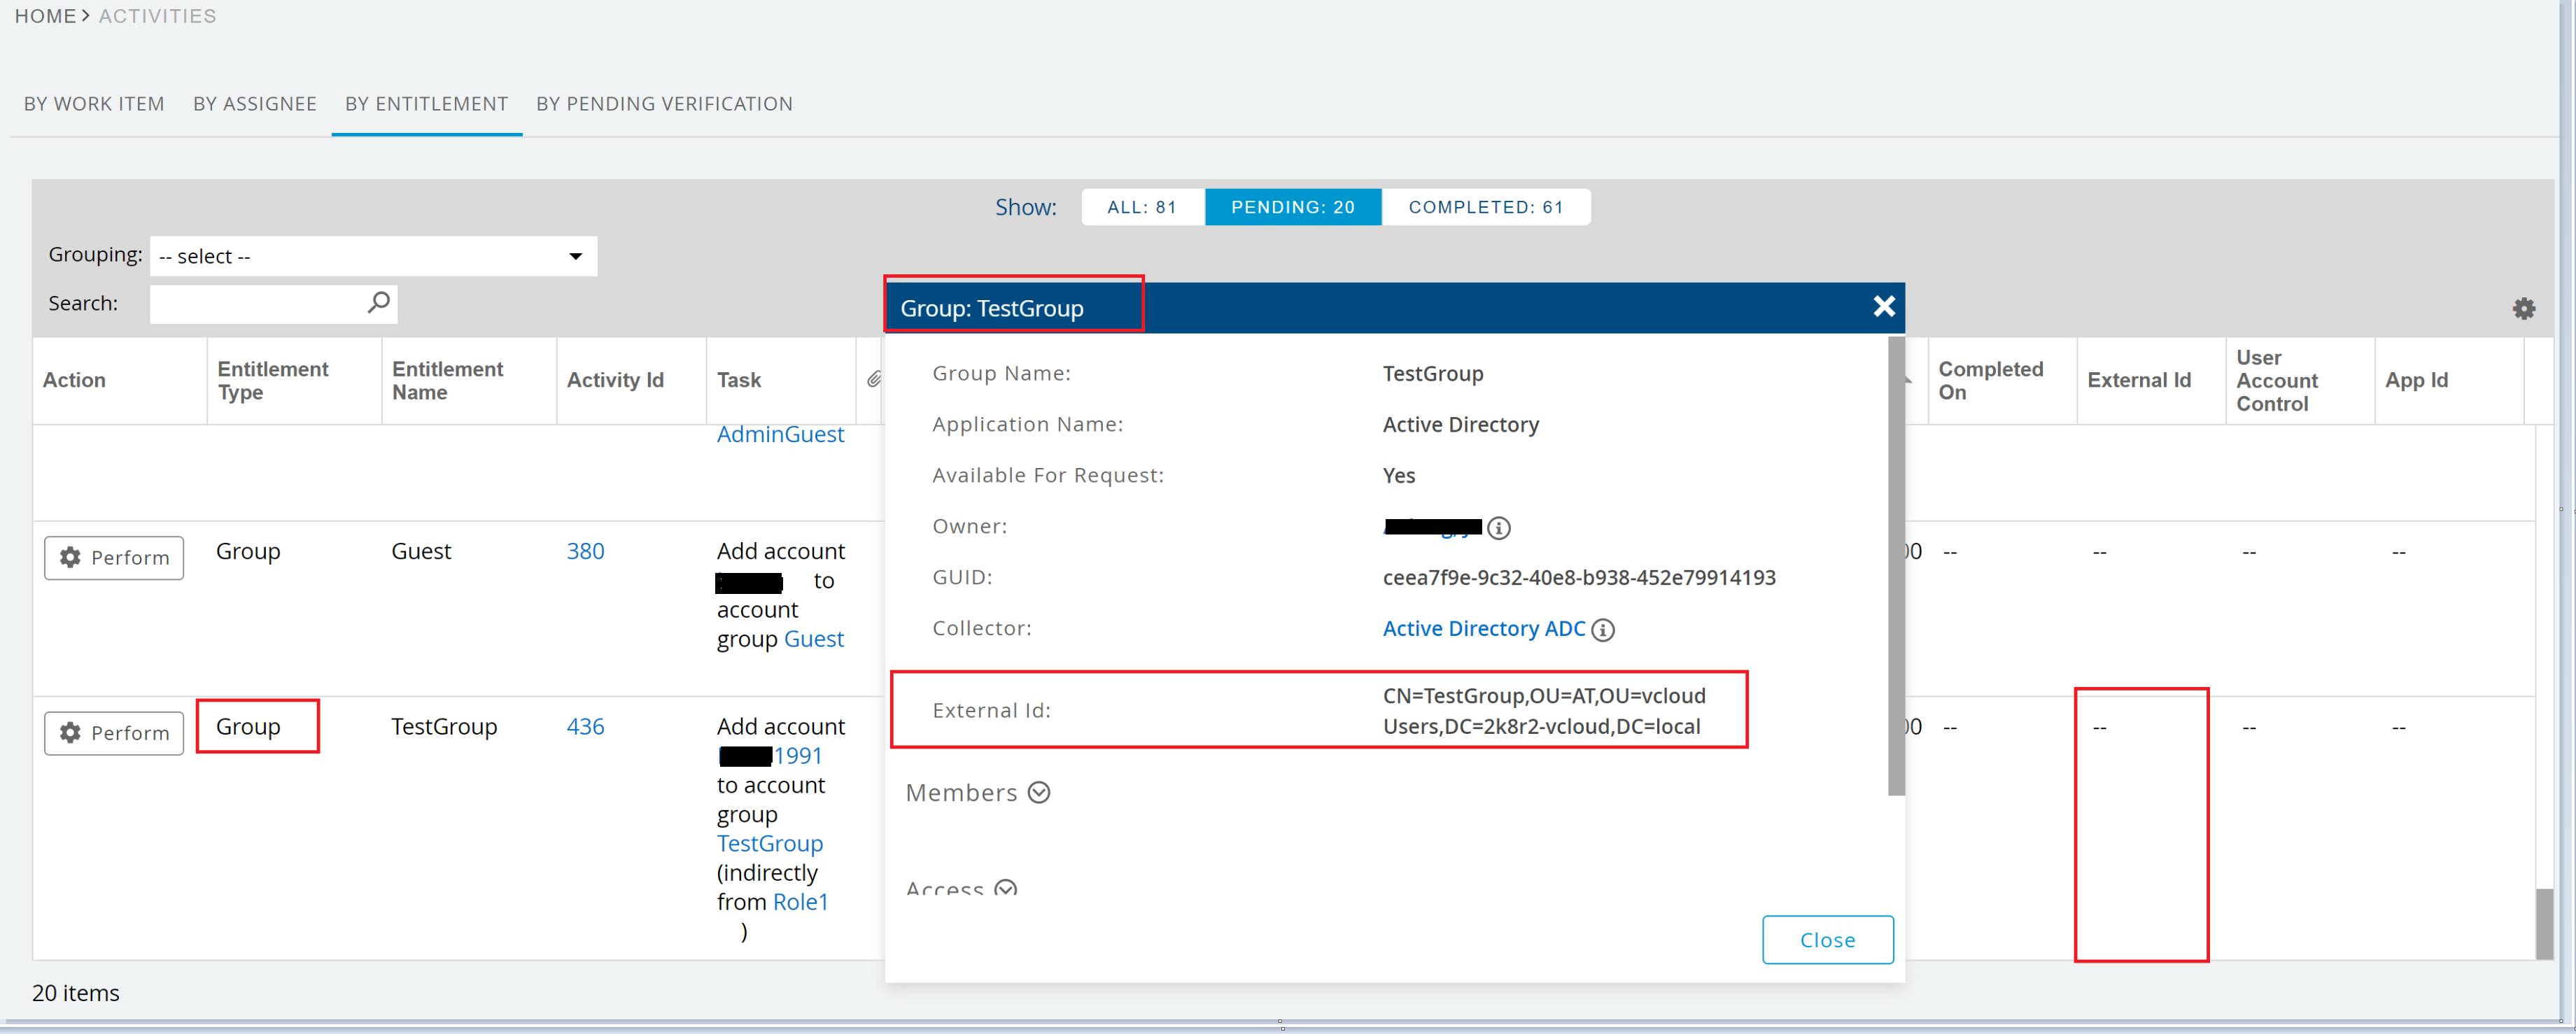Switch to BY ASSIGNEE tab

click(255, 104)
